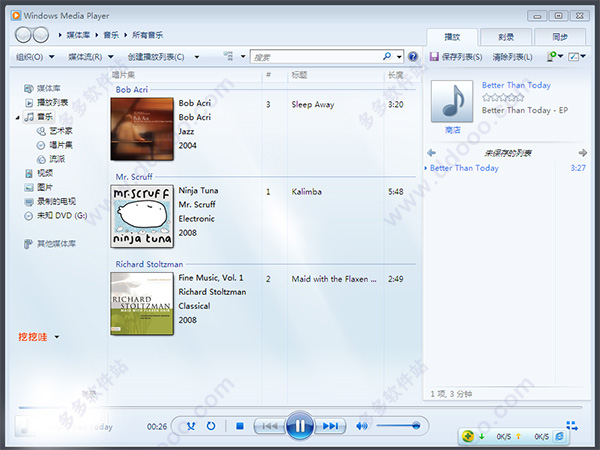Switch to the 播放 tab
The width and height of the screenshot is (600, 450).
(452, 37)
